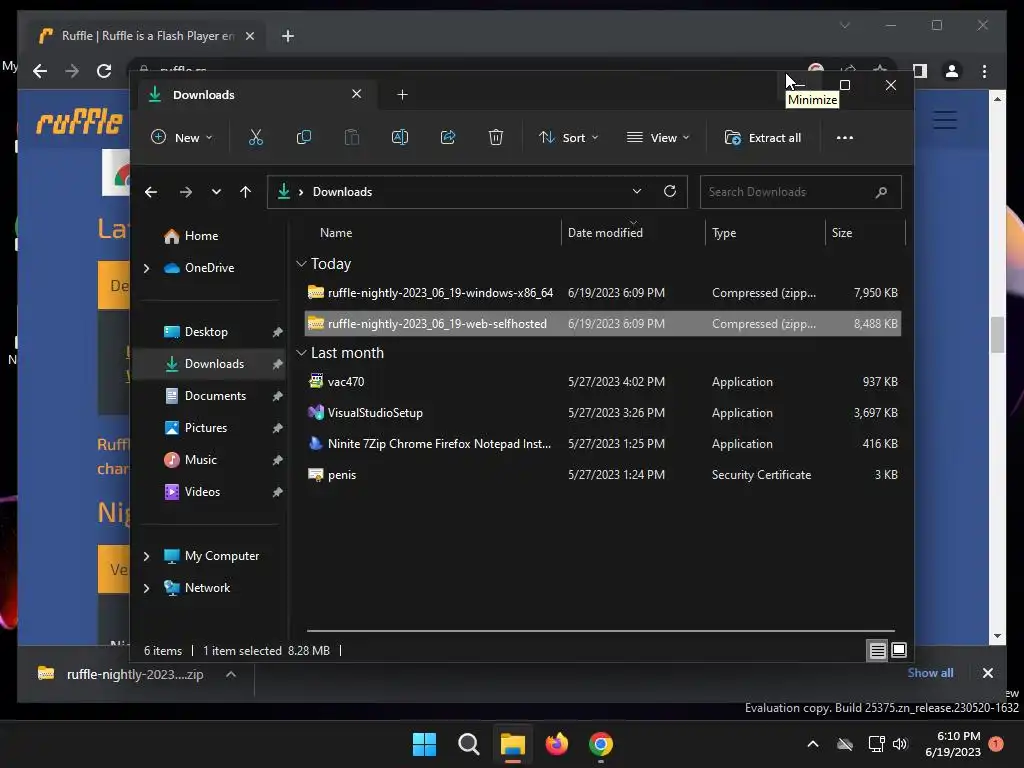Open Firefox from the taskbar

(x=556, y=744)
